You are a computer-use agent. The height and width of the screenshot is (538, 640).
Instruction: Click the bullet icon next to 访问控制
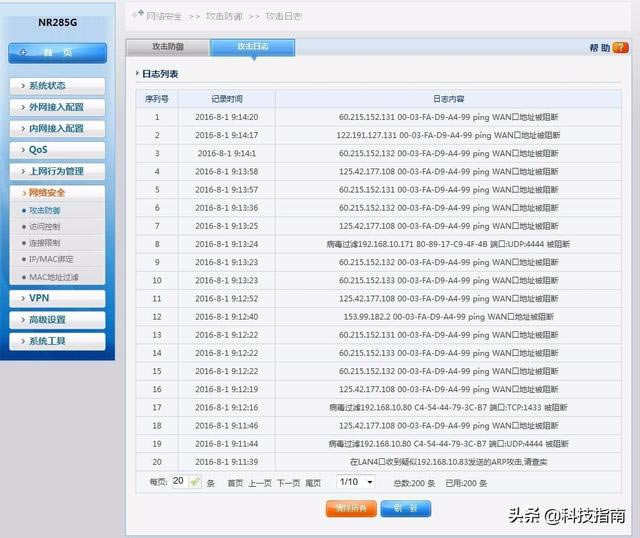point(24,227)
